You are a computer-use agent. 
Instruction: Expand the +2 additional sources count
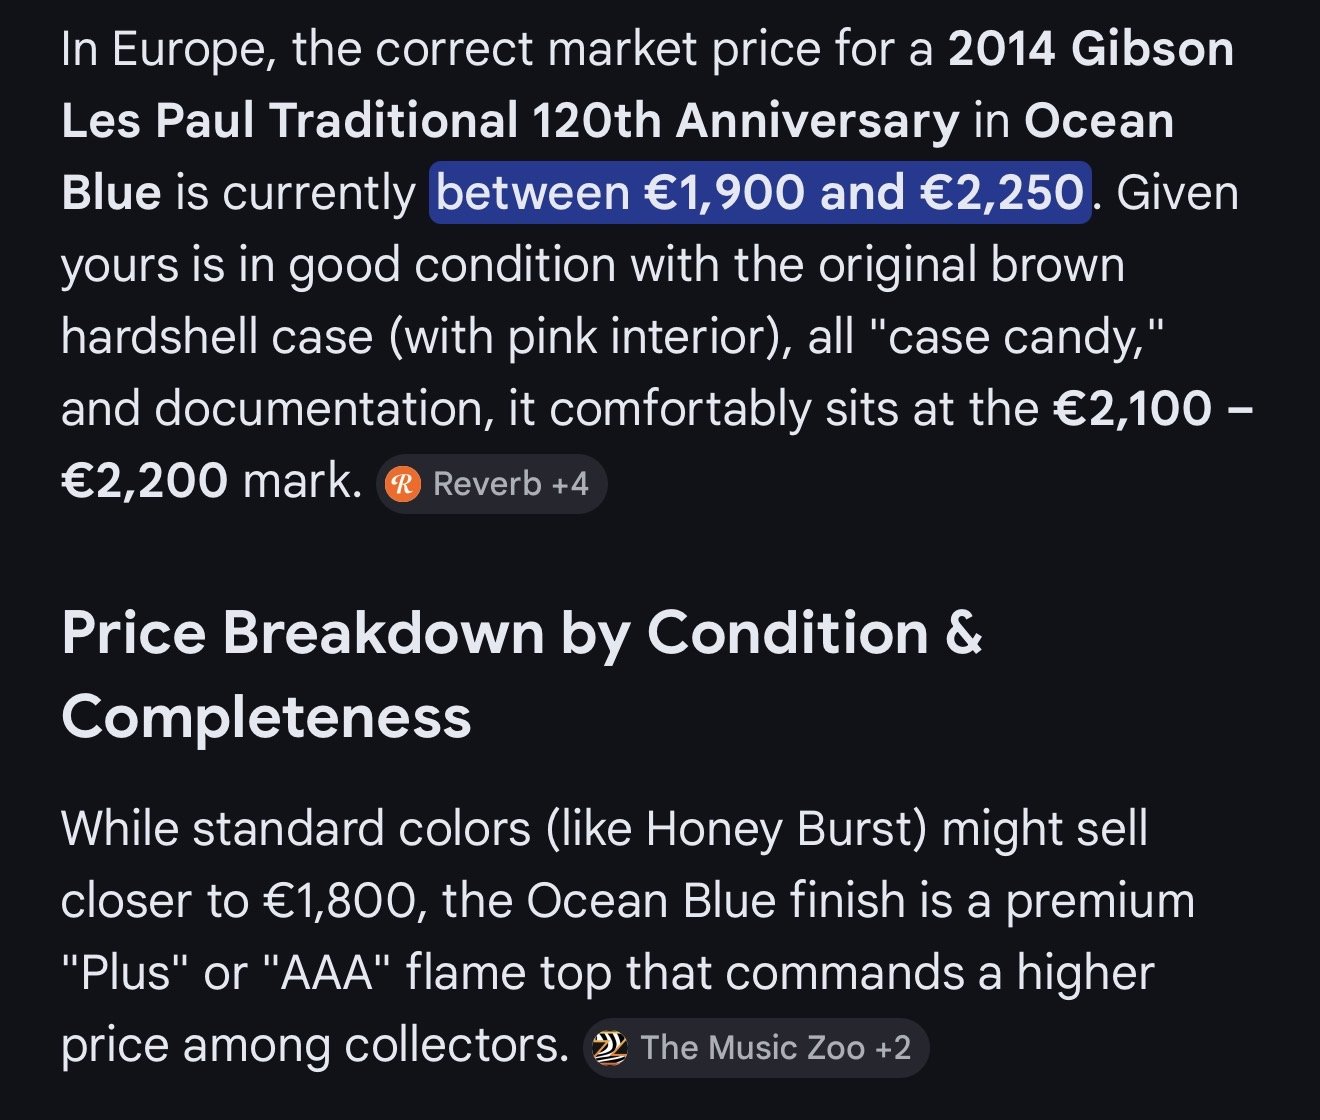pos(893,1048)
